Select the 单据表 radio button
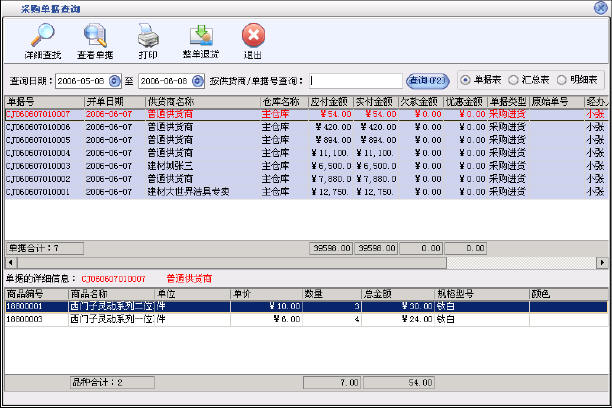 [468, 79]
